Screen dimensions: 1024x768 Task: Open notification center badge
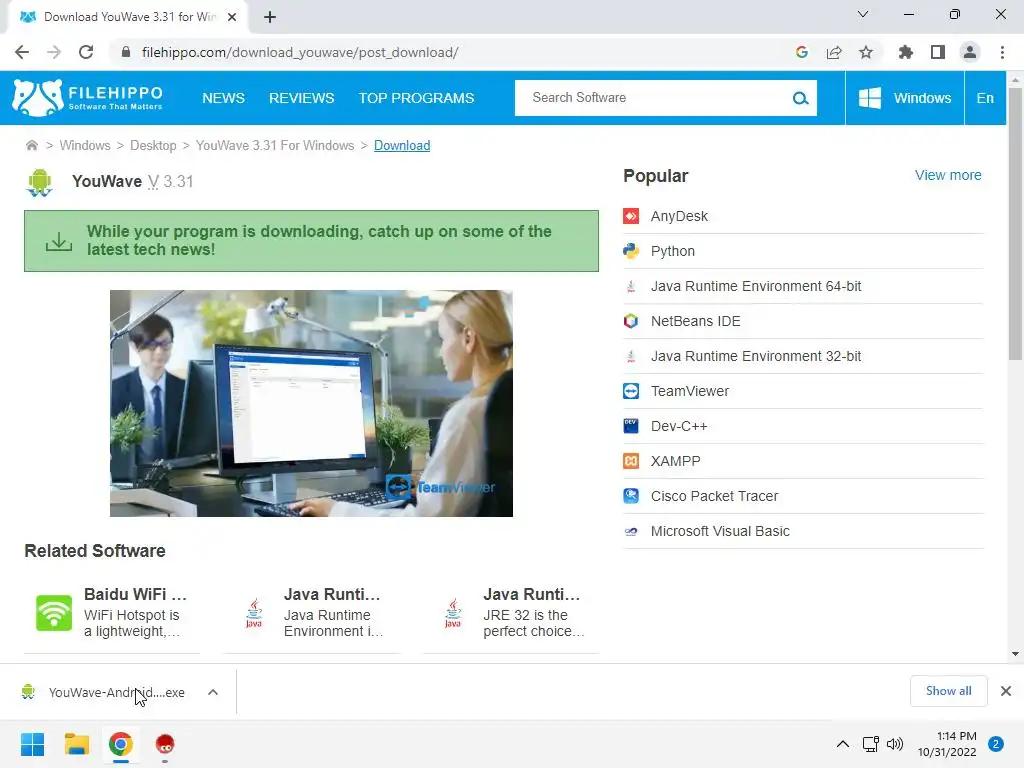[x=996, y=744]
